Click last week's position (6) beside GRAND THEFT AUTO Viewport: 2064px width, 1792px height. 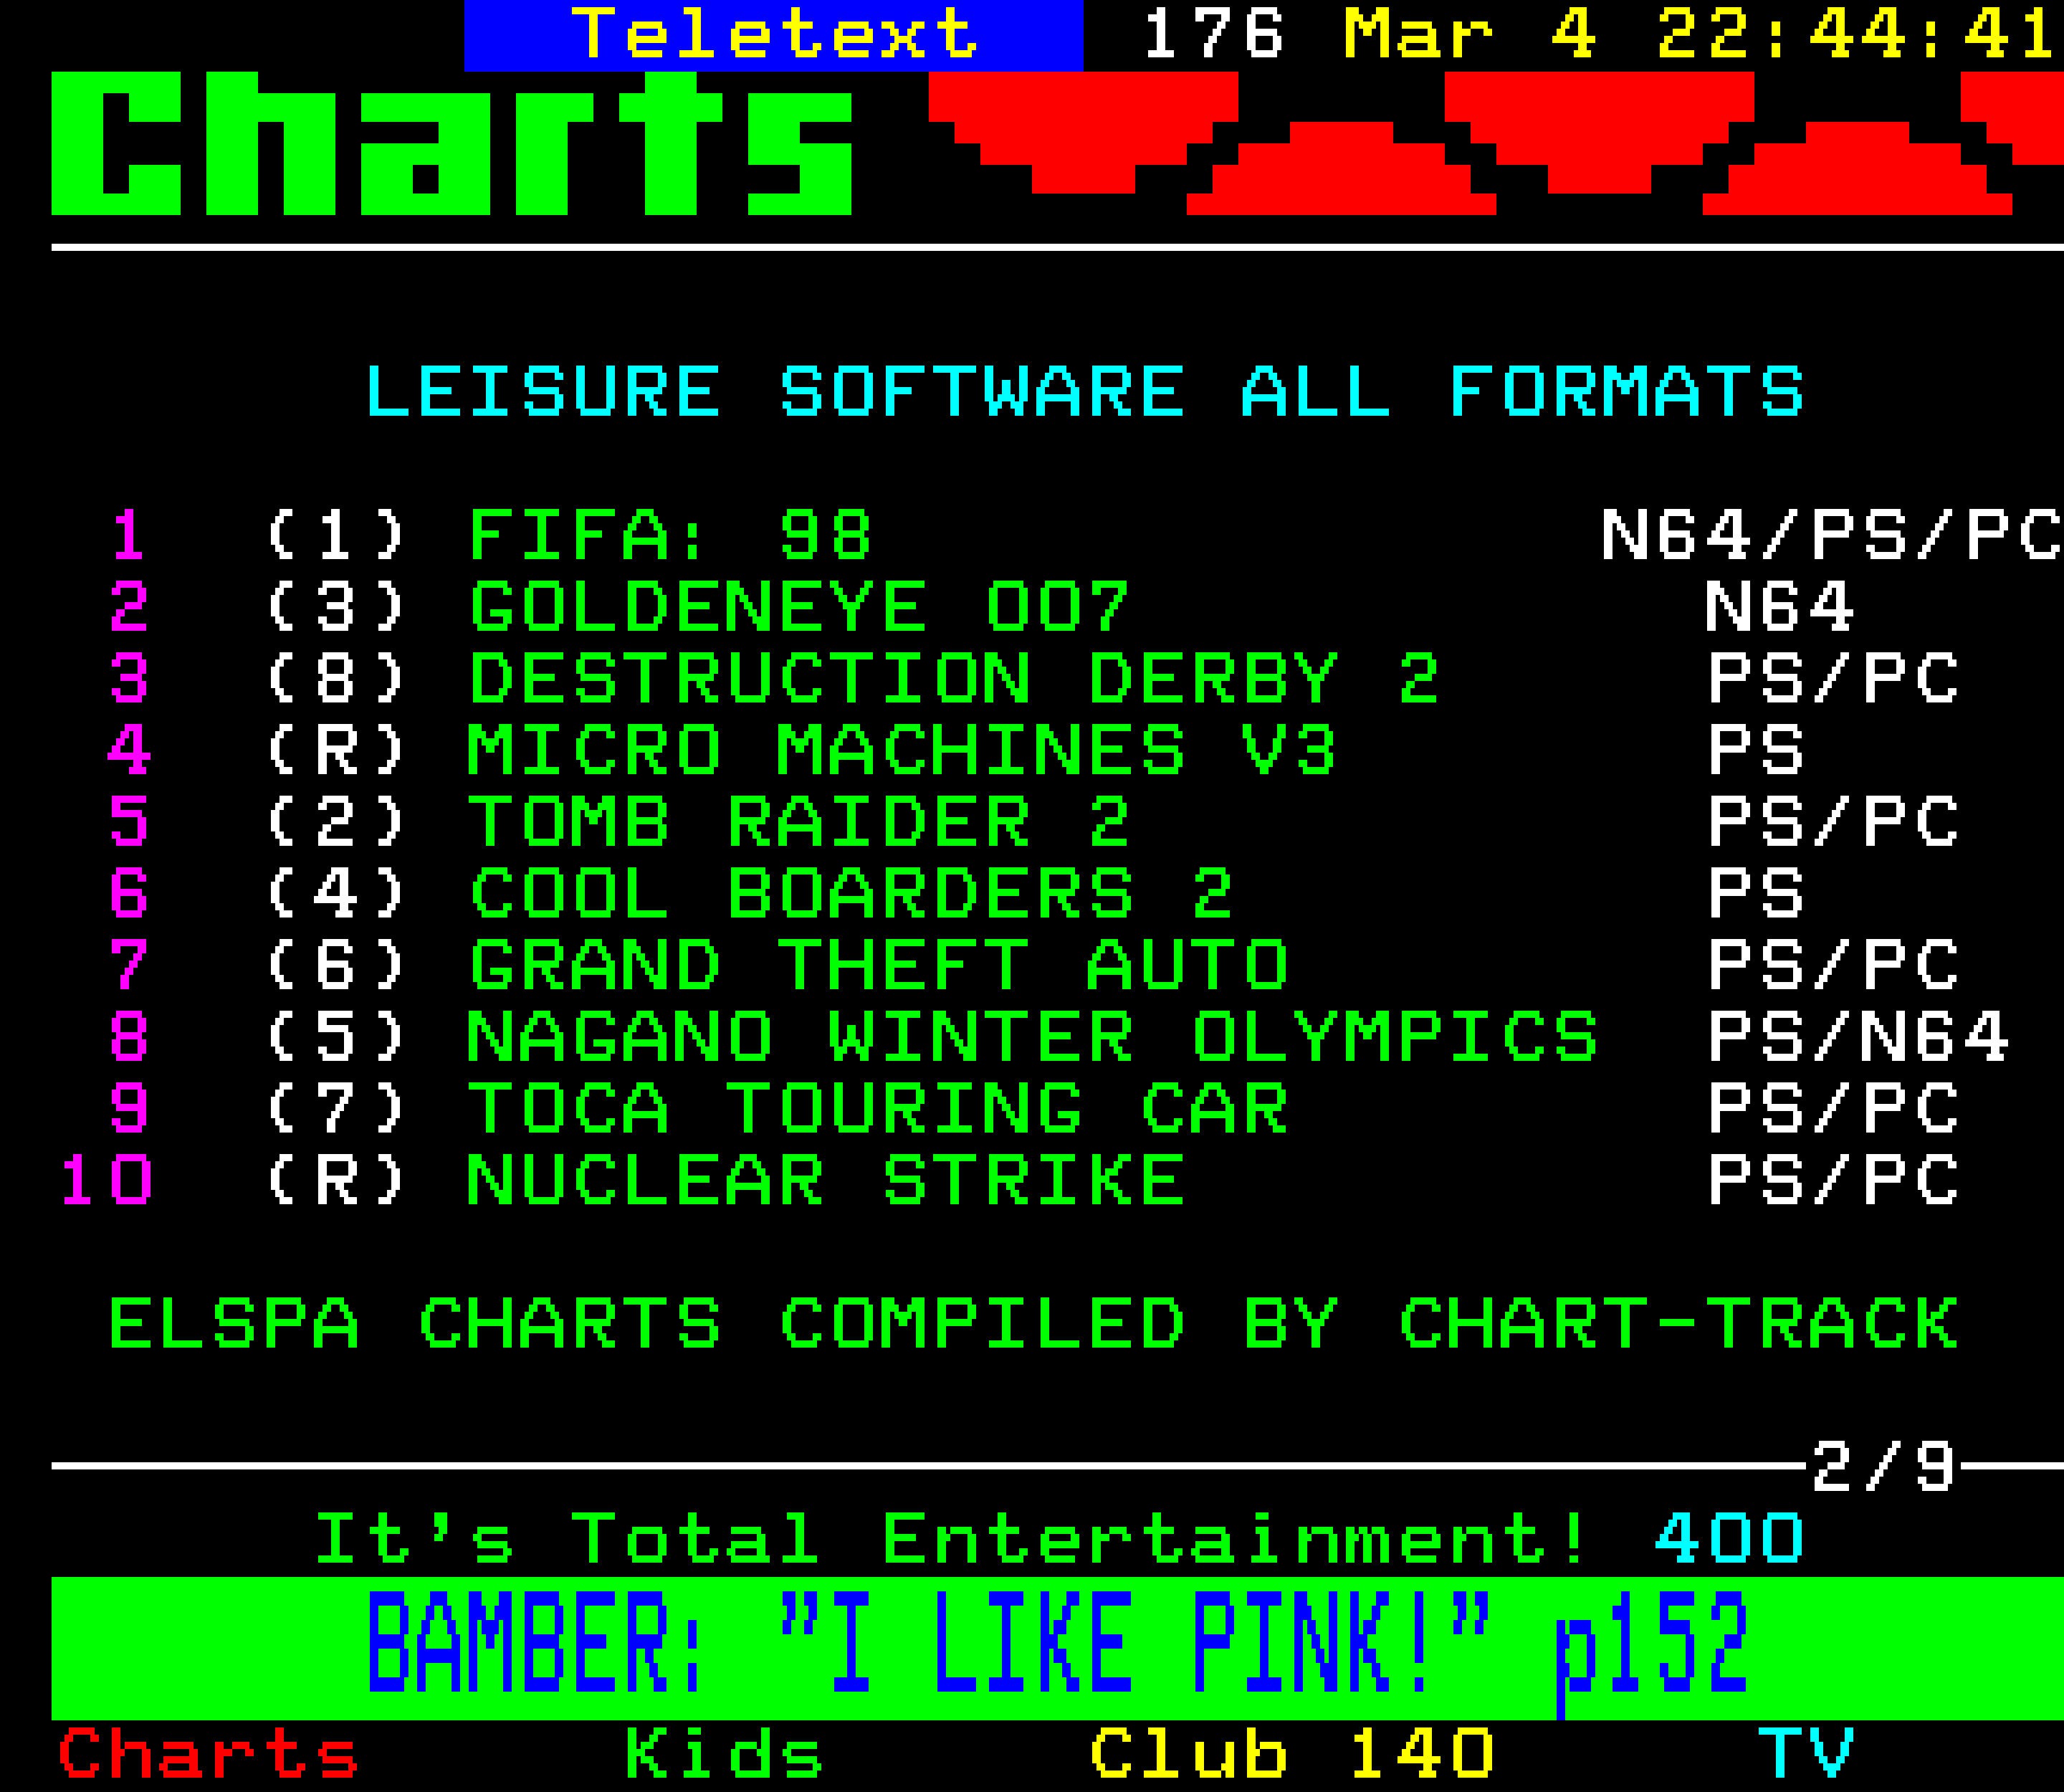[335, 965]
